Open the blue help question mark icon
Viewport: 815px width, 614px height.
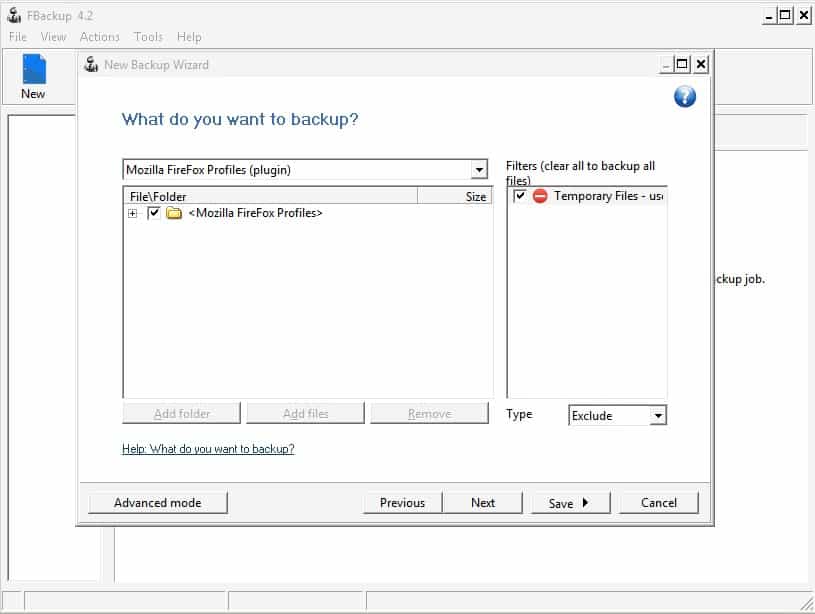[x=685, y=96]
